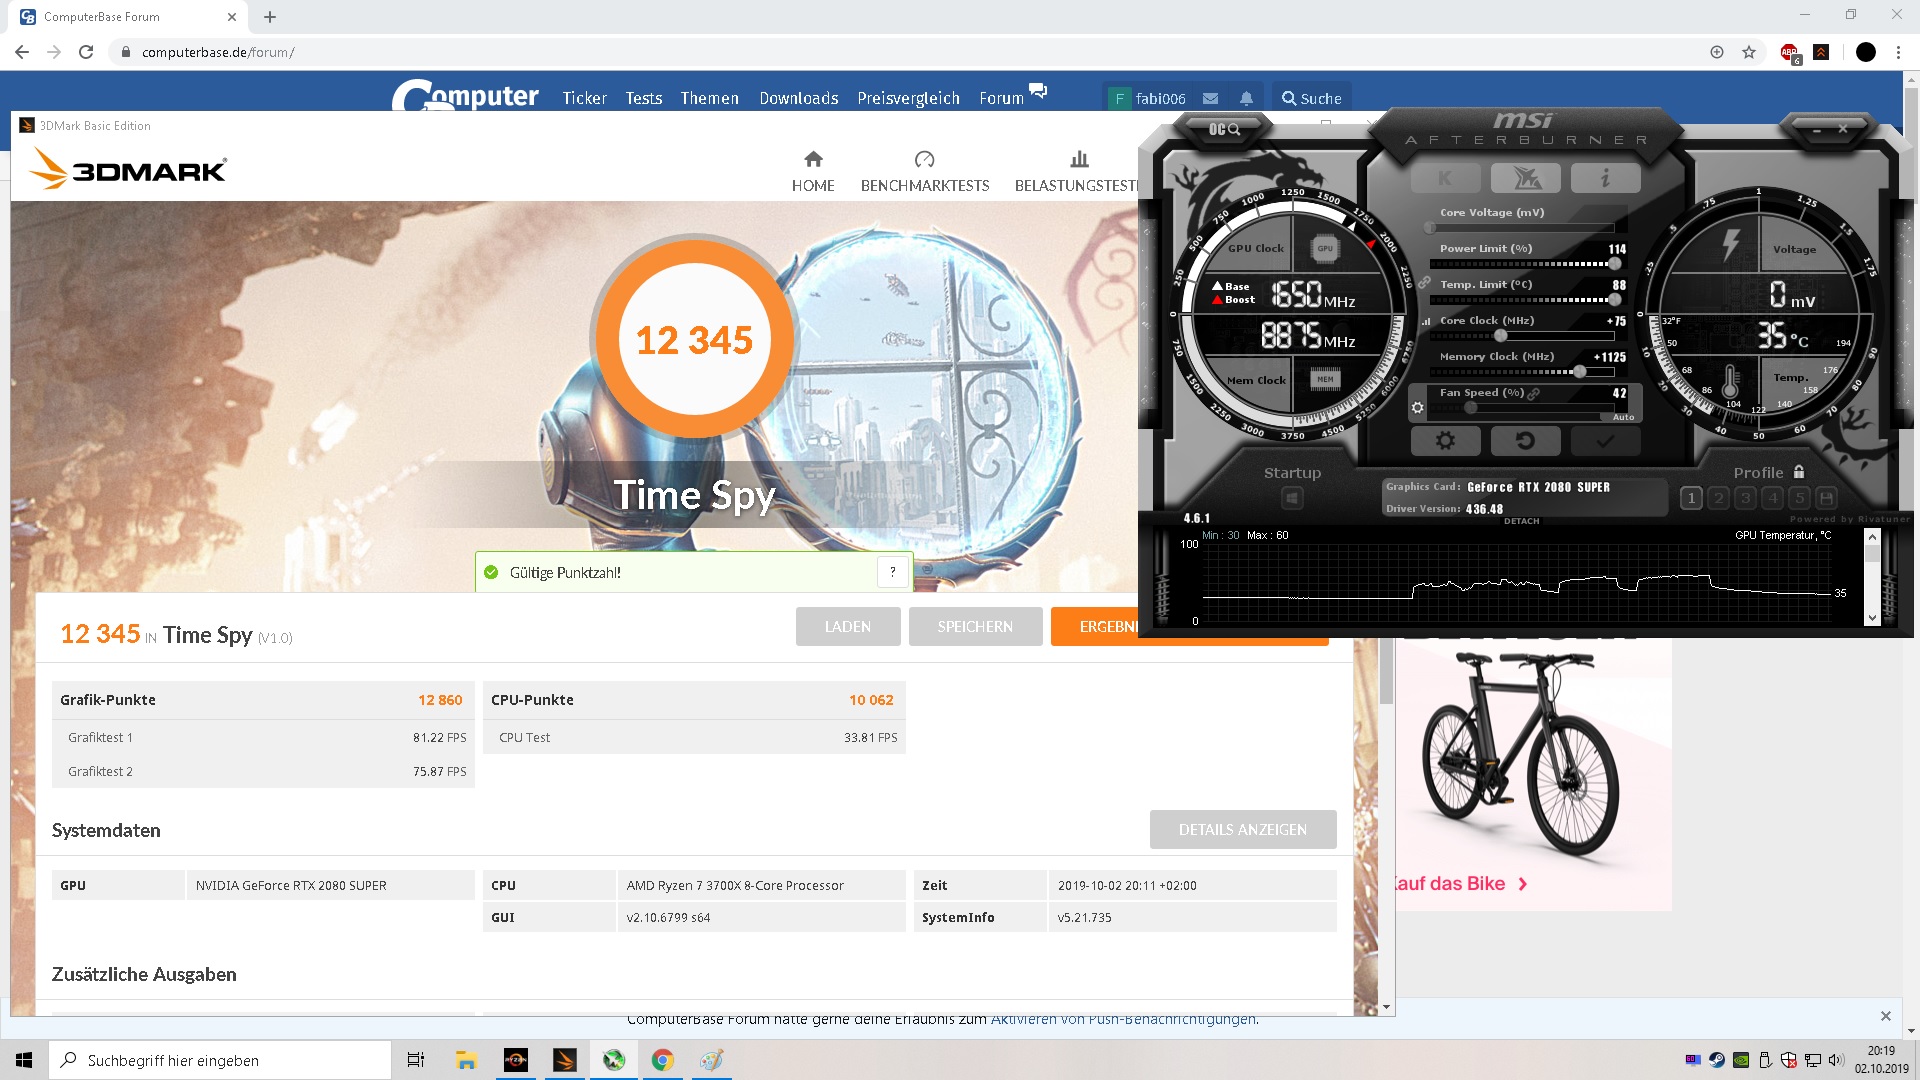Click the Details anzeigen button
Image resolution: width=1920 pixels, height=1080 pixels.
pyautogui.click(x=1242, y=829)
